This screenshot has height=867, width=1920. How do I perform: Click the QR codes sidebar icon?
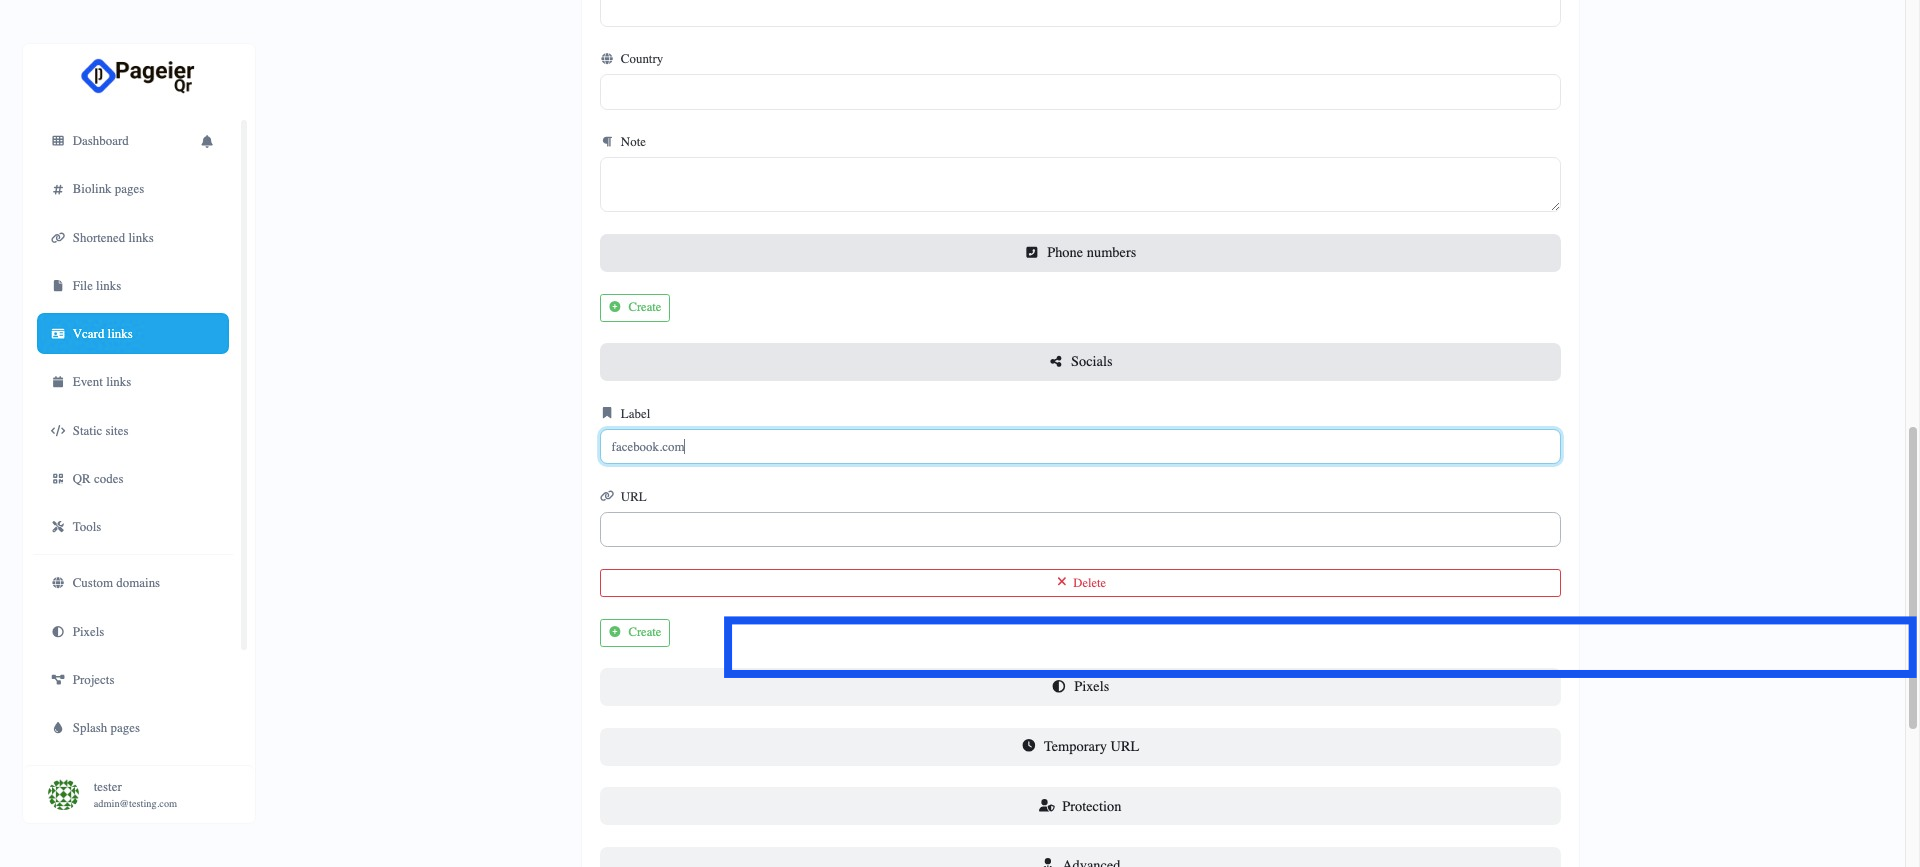[58, 479]
